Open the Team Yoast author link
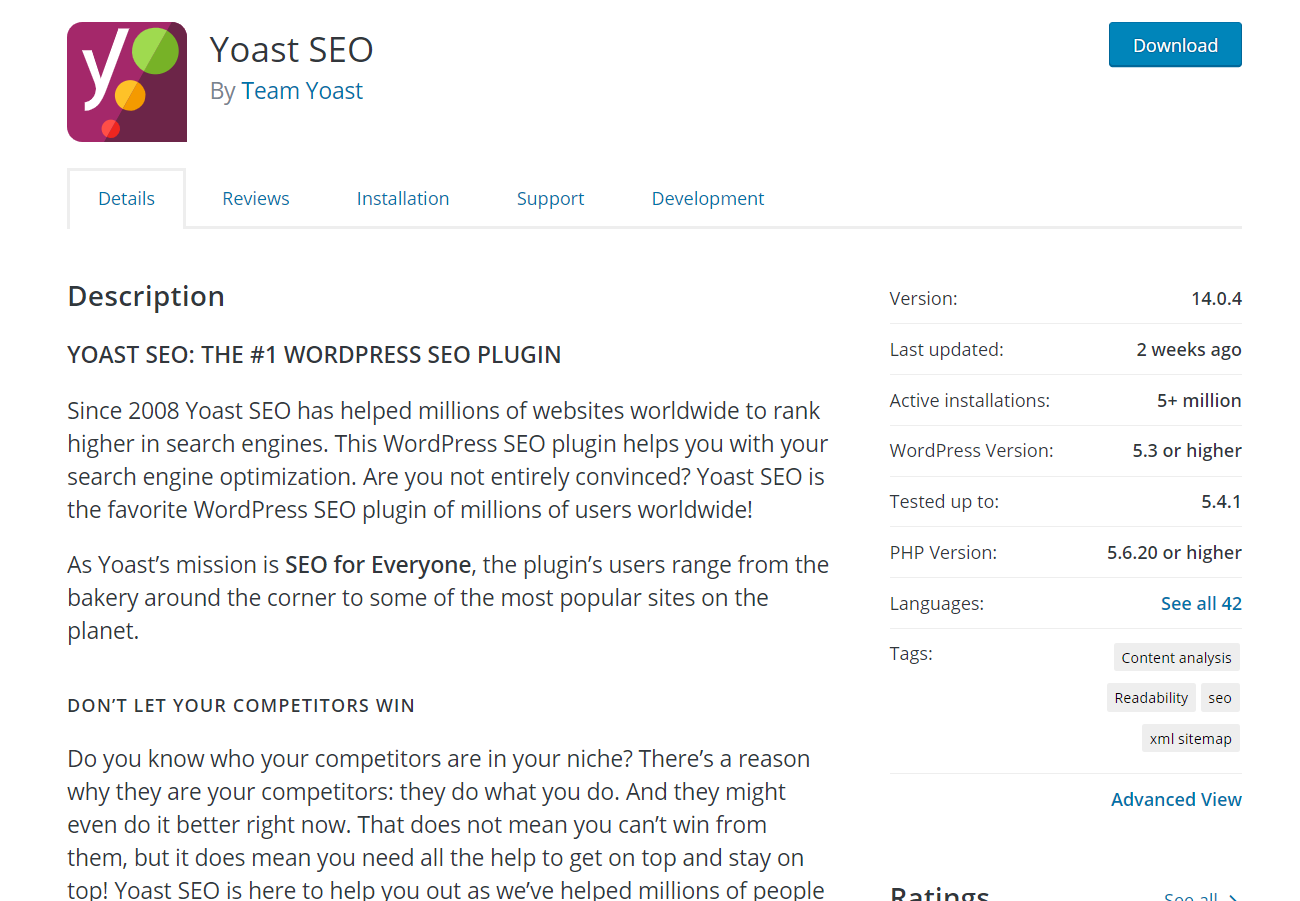This screenshot has height=901, width=1300. point(302,91)
